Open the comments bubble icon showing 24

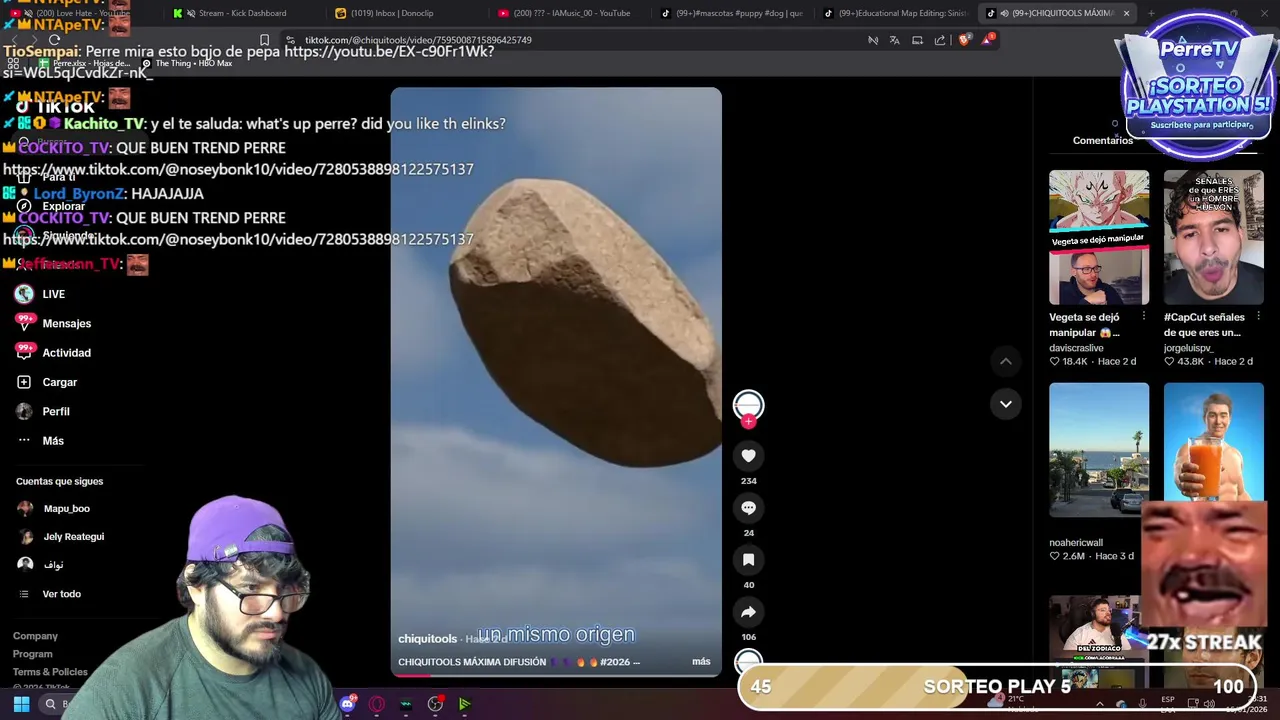click(748, 508)
